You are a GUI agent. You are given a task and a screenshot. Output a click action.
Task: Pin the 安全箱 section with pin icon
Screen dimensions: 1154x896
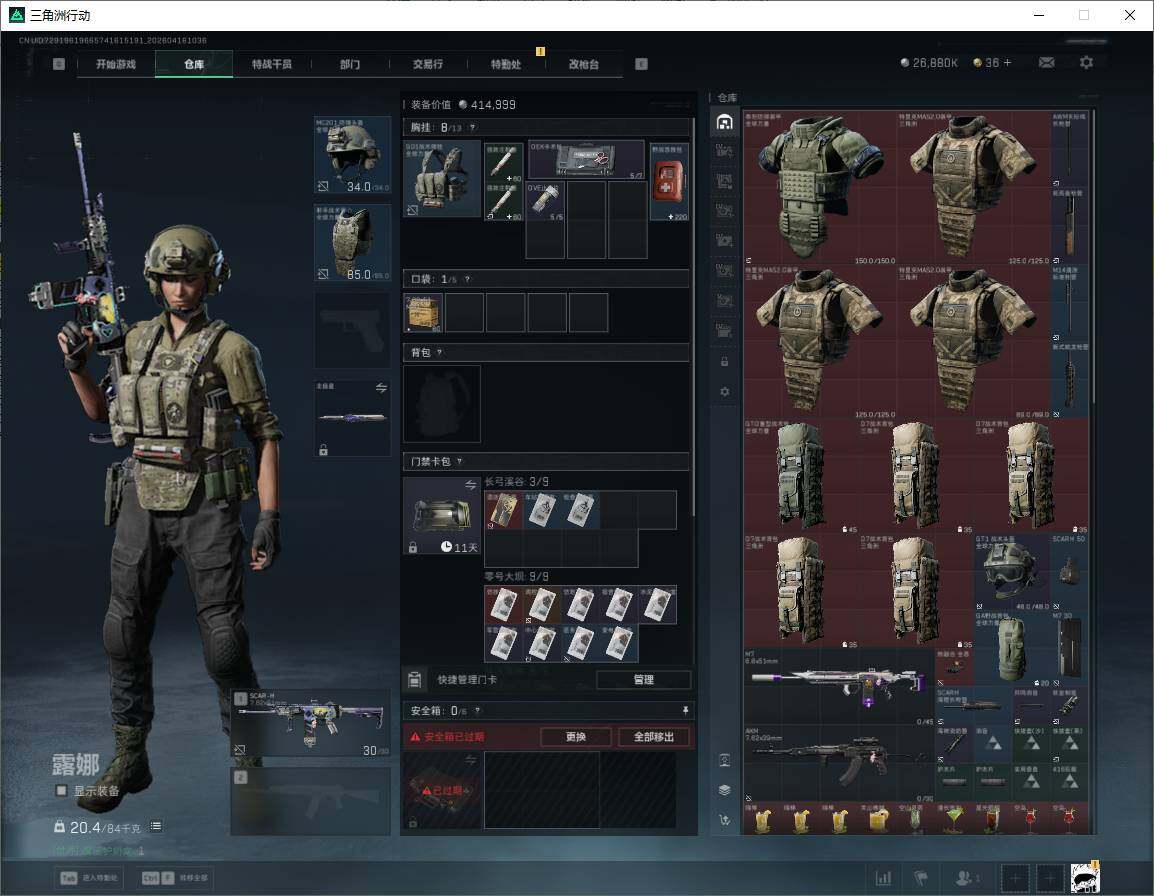(x=684, y=710)
